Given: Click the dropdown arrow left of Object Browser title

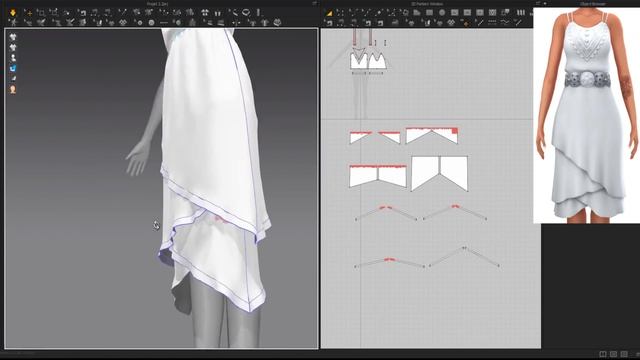Looking at the screenshot, I should [545, 4].
